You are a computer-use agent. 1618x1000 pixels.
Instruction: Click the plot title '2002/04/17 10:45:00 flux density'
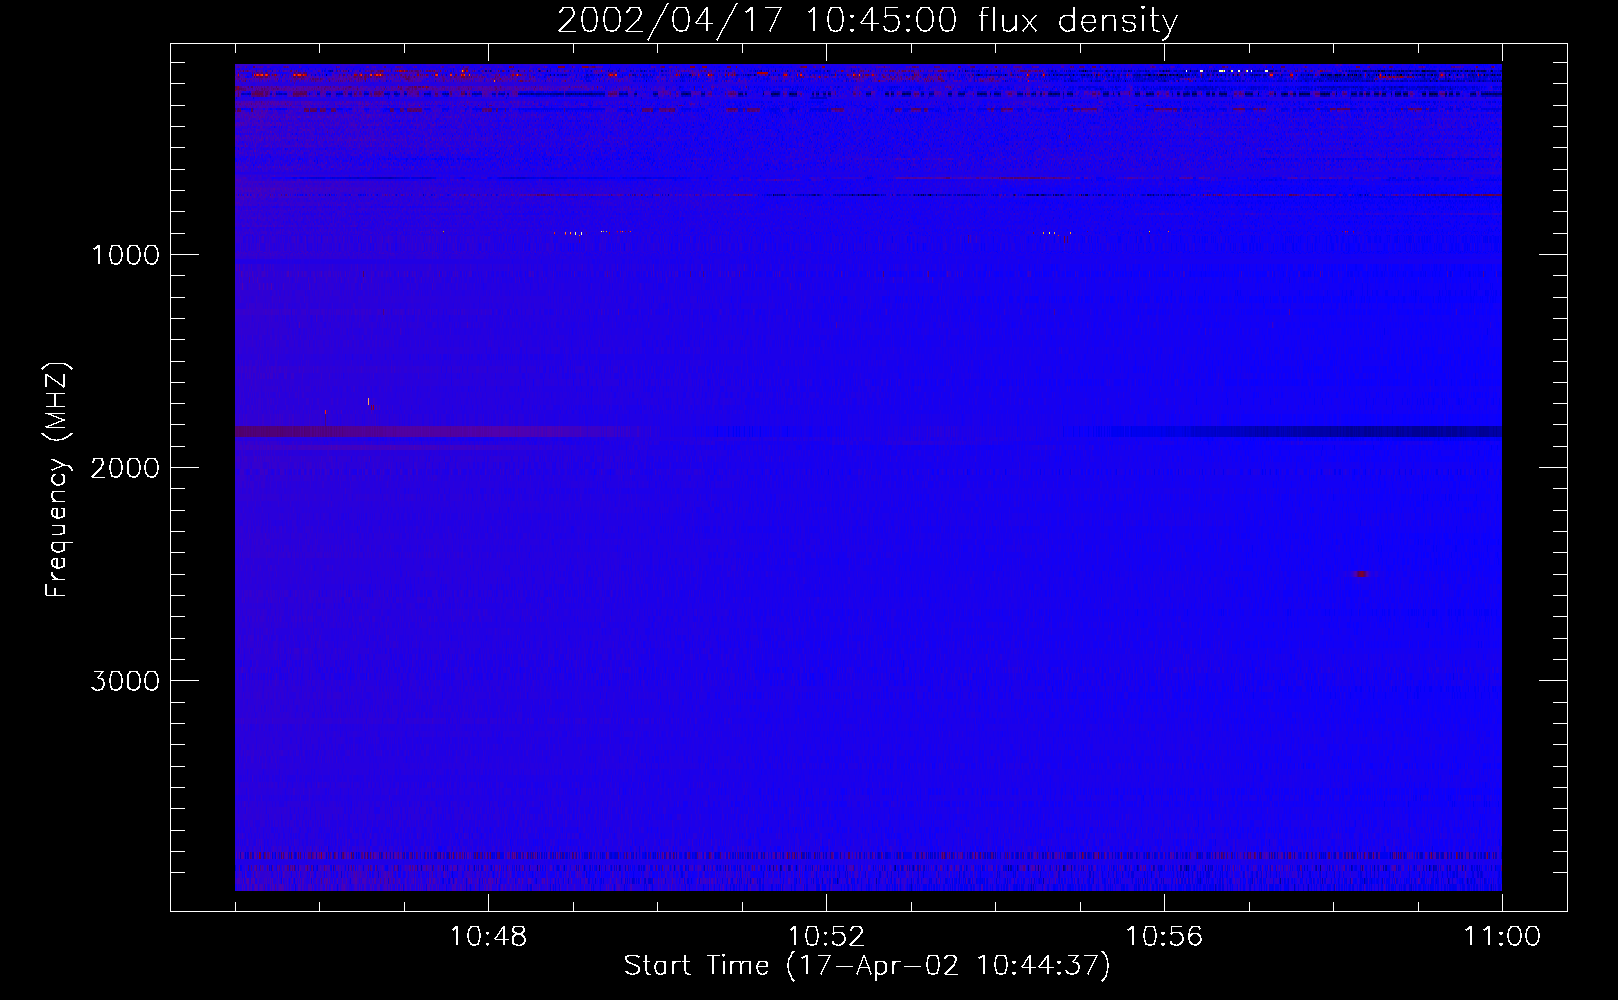pos(867,21)
